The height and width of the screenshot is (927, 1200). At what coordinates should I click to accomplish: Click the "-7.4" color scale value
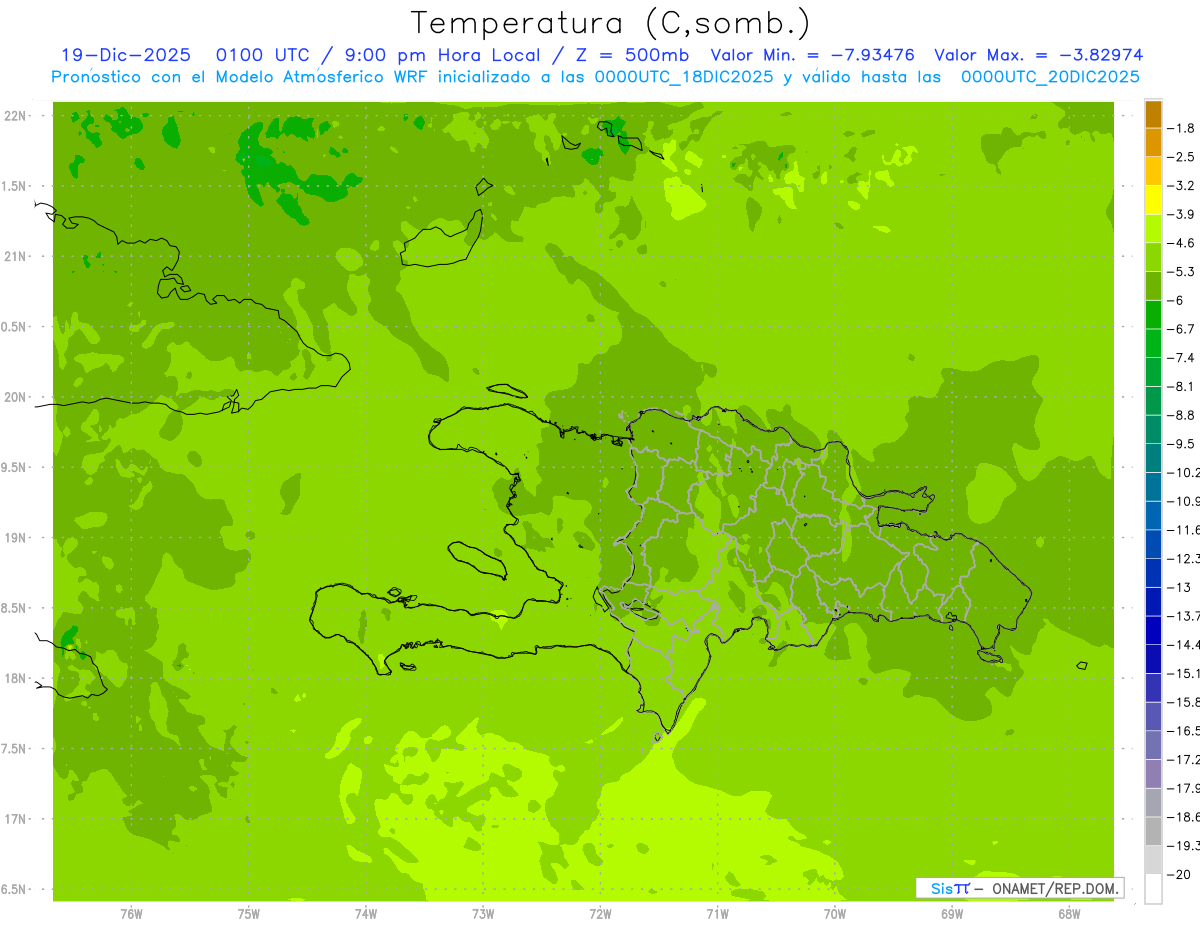pos(1181,357)
